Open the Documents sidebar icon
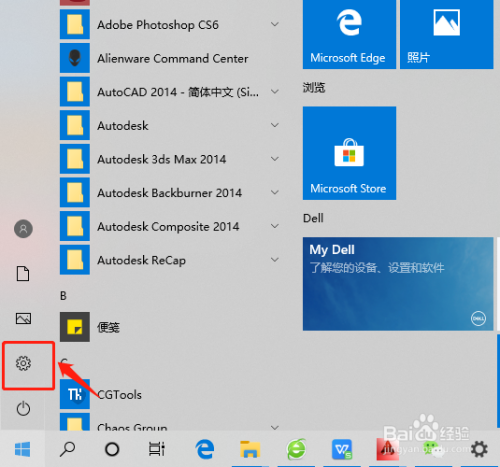The width and height of the screenshot is (500, 467). [23, 274]
